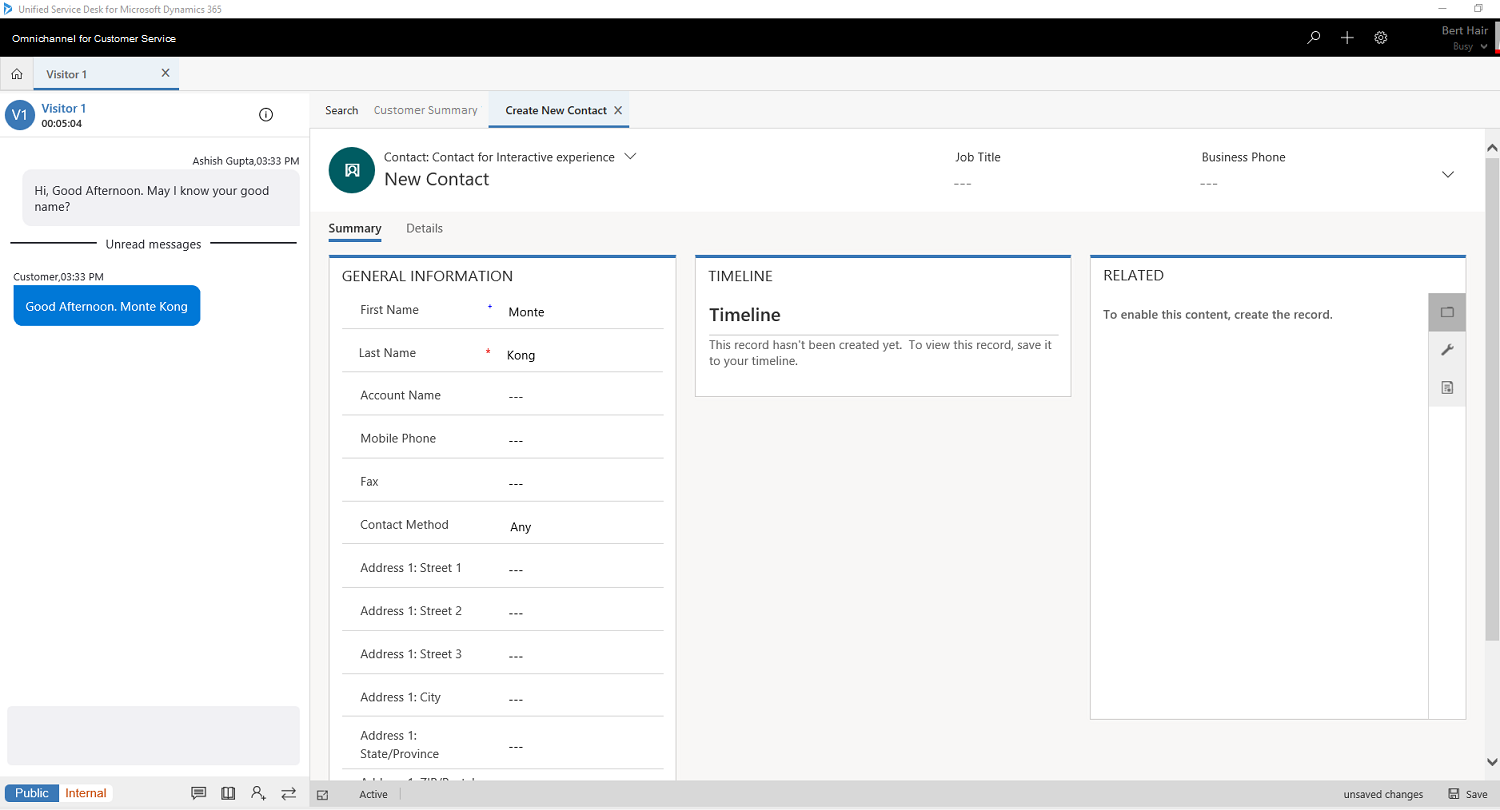Open the folder icon in Related panel
Viewport: 1500px width, 810px height.
point(1447,312)
